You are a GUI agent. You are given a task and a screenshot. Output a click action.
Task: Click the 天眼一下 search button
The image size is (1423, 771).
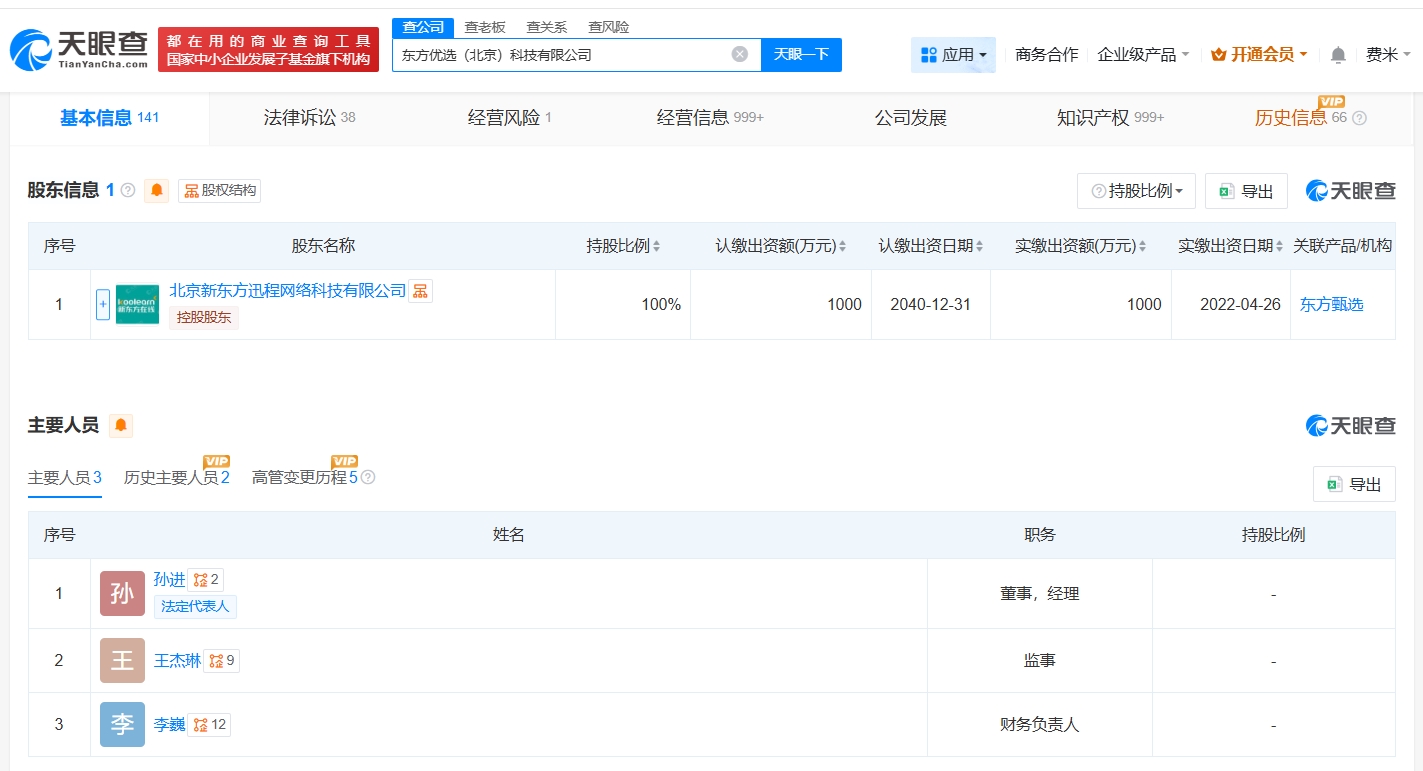tap(801, 55)
